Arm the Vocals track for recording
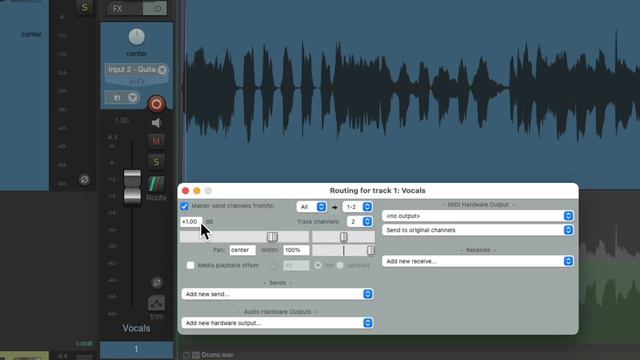Viewport: 640px width, 360px height. tap(156, 104)
